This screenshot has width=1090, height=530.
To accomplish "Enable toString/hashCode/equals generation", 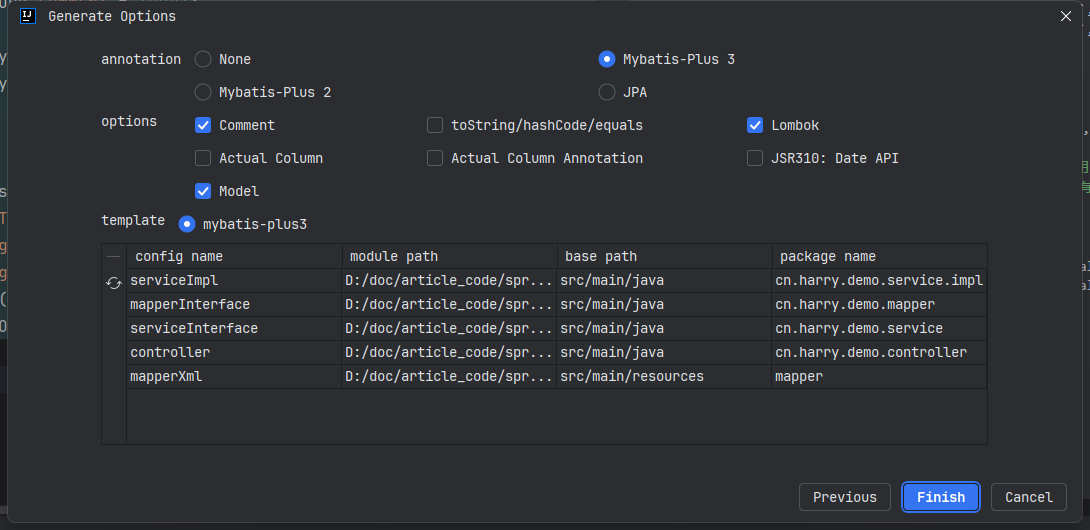I will 435,126.
